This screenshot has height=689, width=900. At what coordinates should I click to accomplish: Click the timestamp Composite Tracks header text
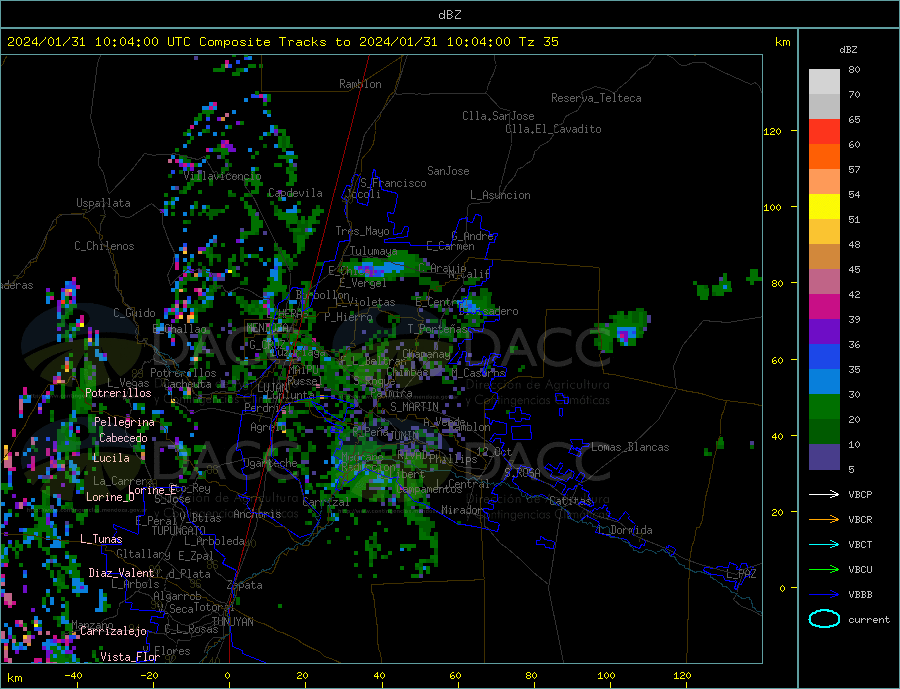tap(283, 42)
